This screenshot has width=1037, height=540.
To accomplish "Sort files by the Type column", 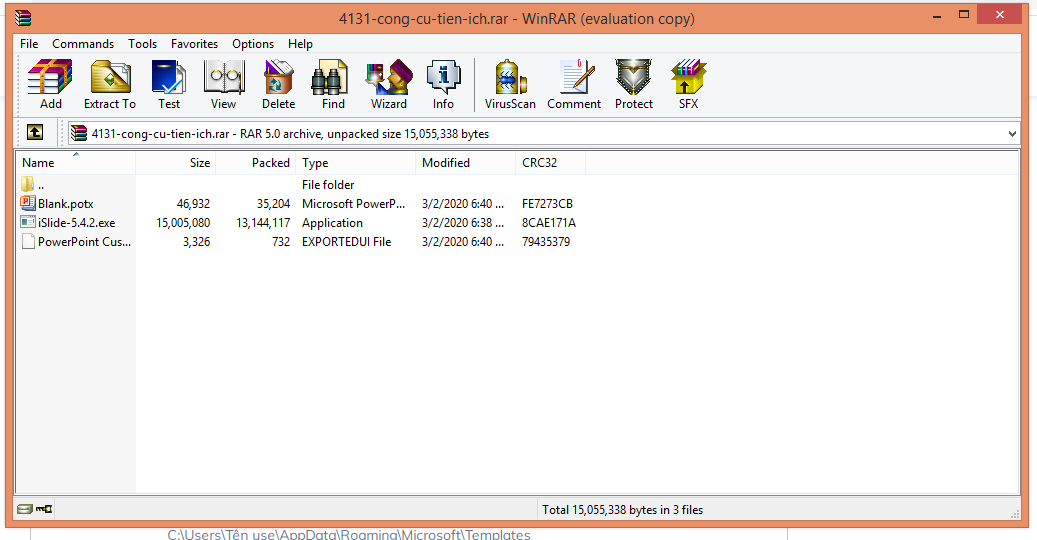I will pyautogui.click(x=356, y=163).
